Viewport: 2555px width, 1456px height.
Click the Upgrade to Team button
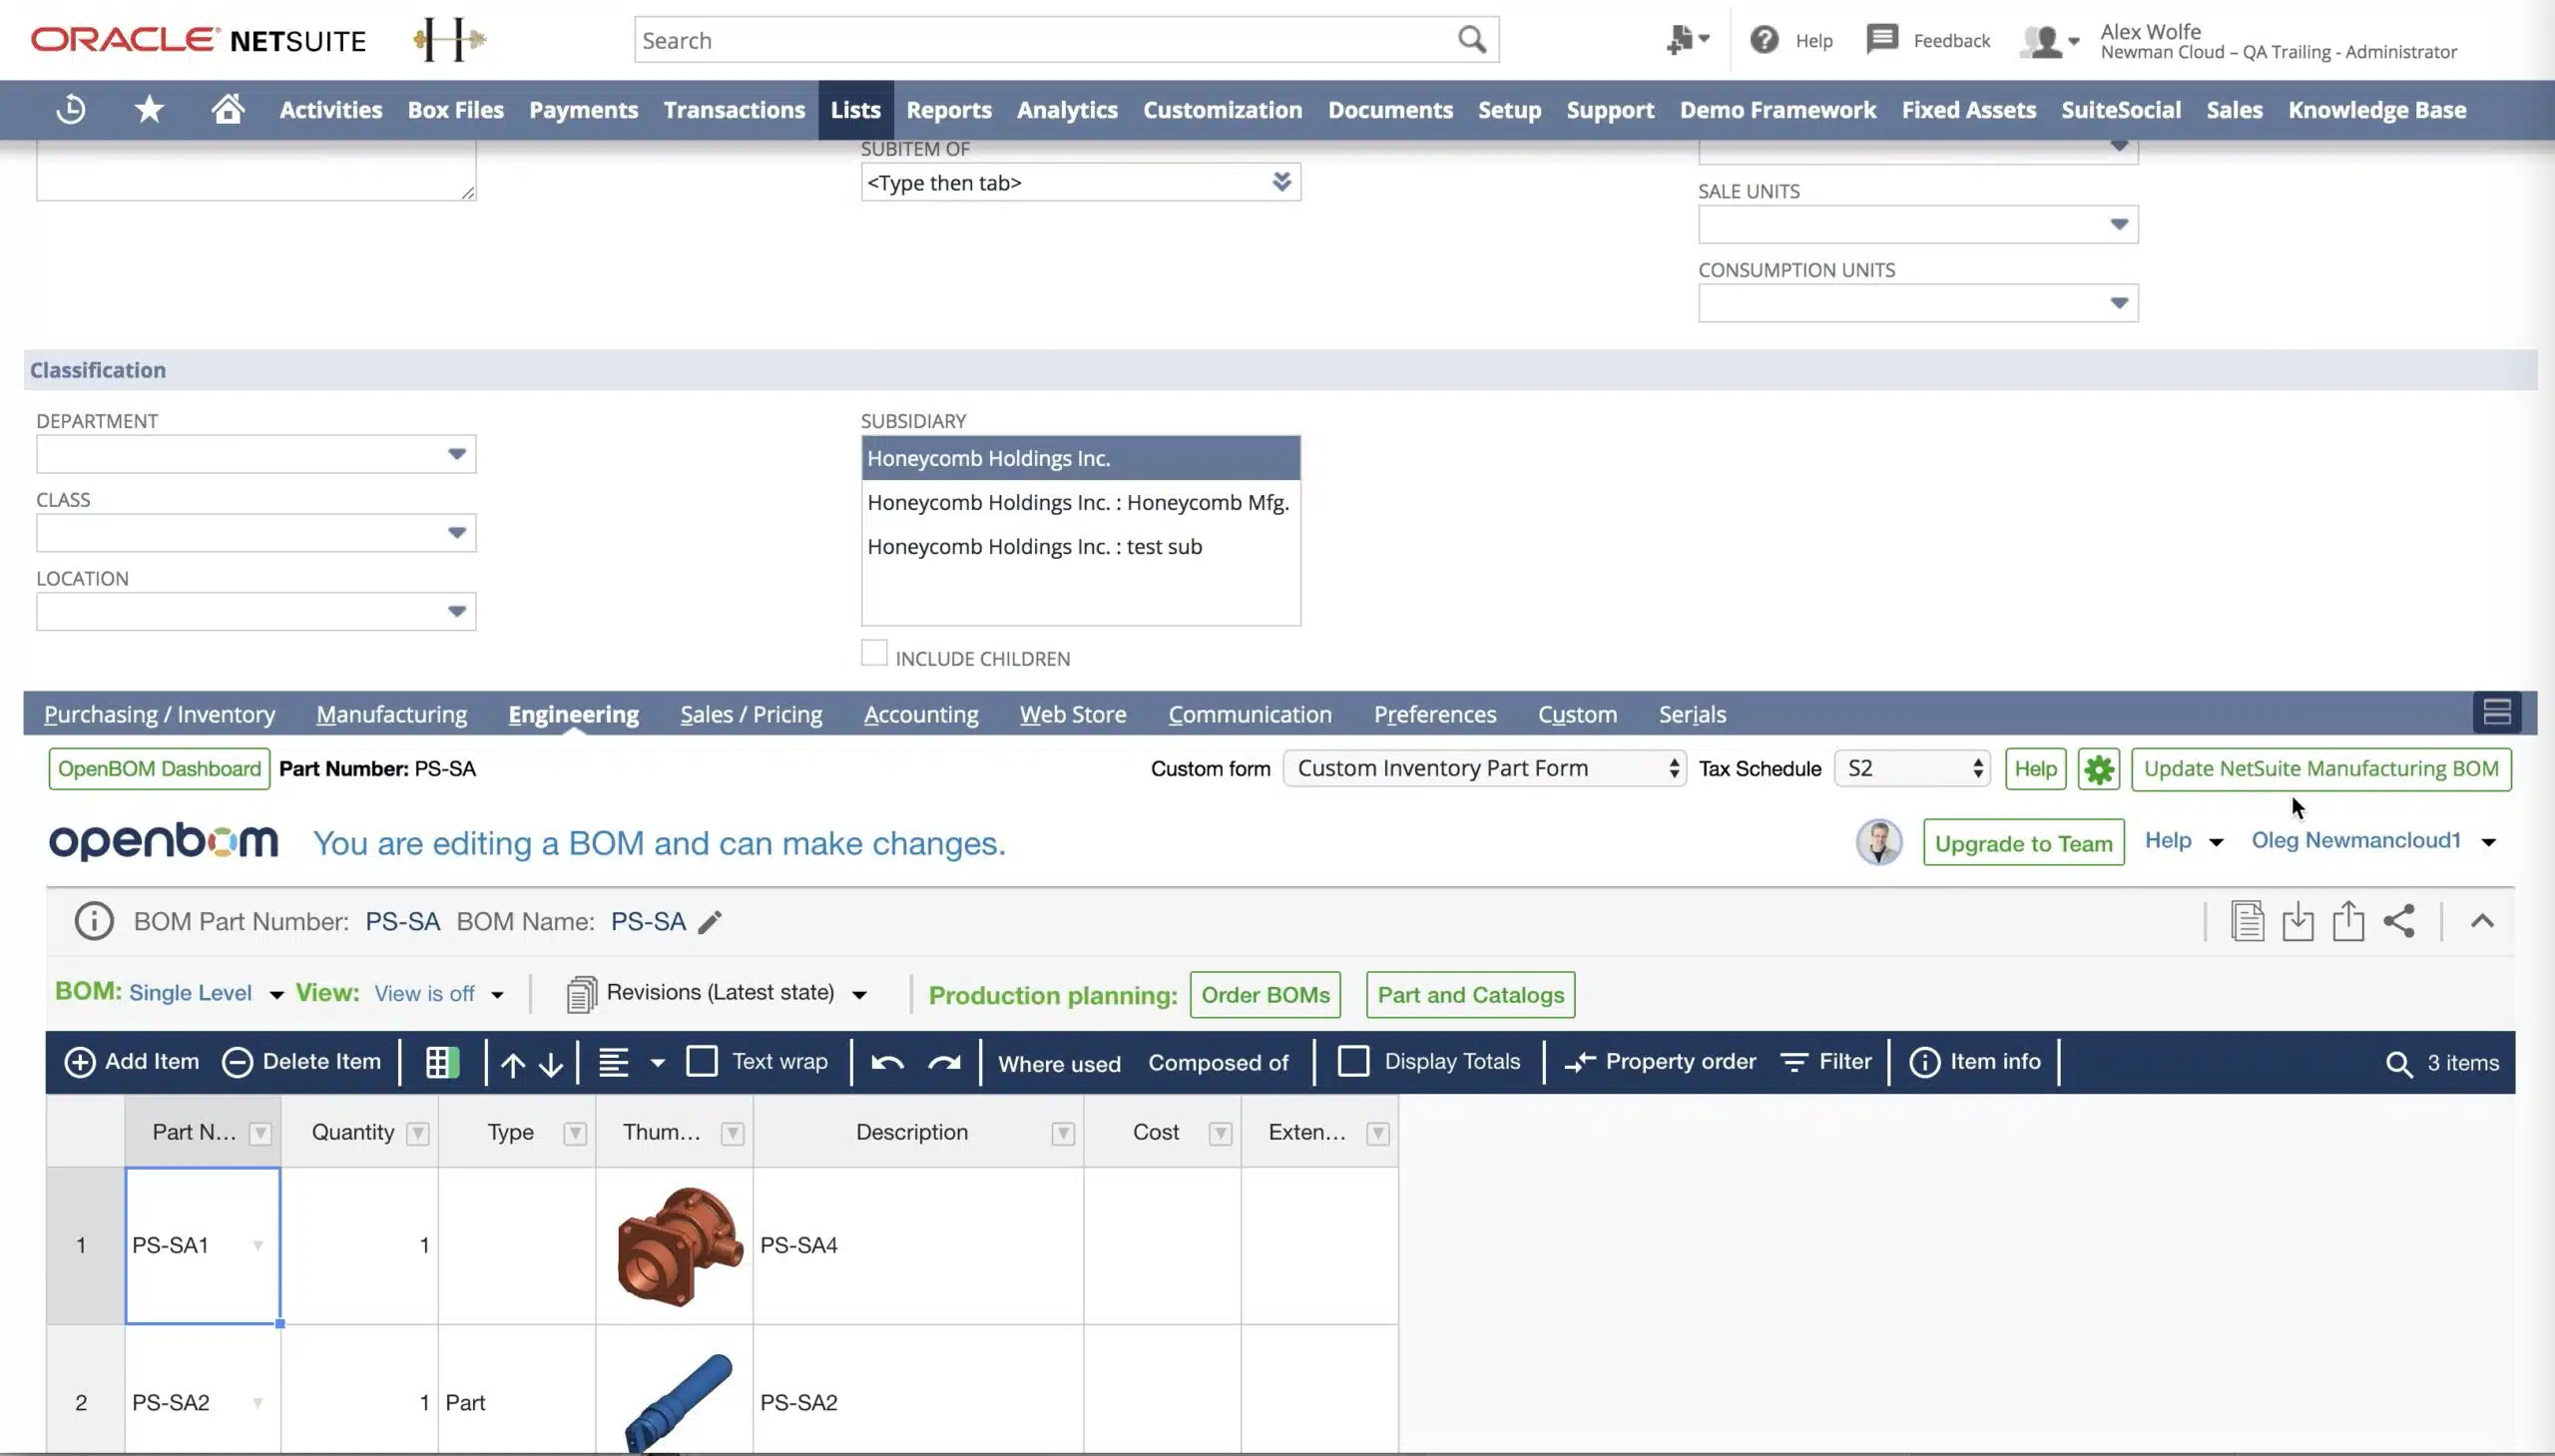(2023, 843)
